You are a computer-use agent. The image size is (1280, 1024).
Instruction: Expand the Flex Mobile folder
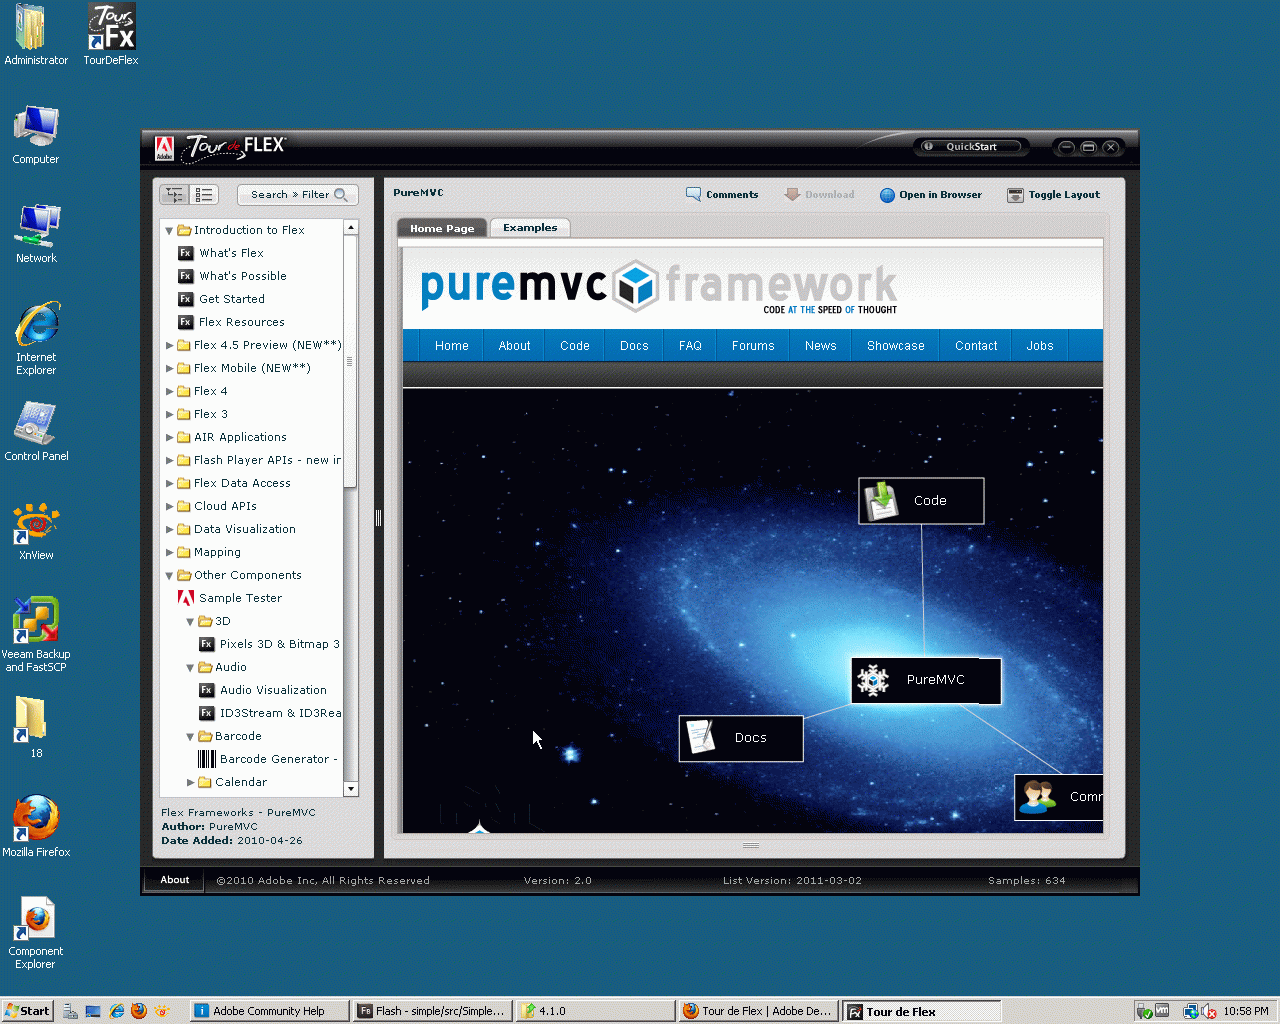pyautogui.click(x=169, y=368)
